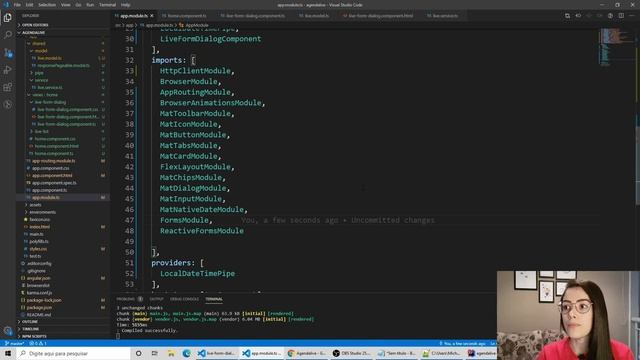Expand the live-list folder
Viewport: 640px width, 360px height.
coord(41,131)
